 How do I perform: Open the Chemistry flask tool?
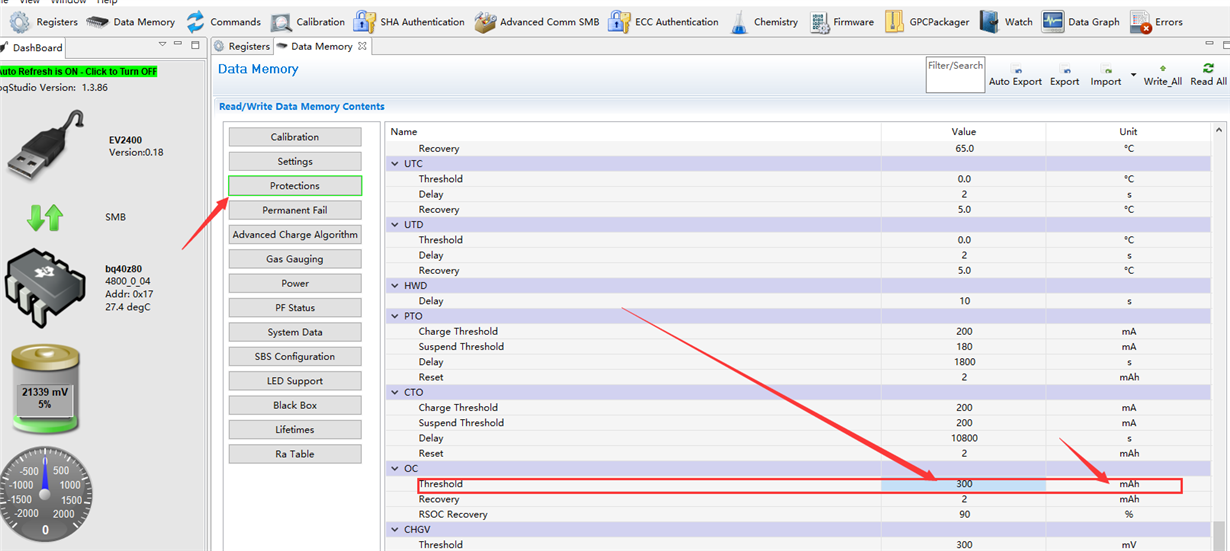(738, 21)
